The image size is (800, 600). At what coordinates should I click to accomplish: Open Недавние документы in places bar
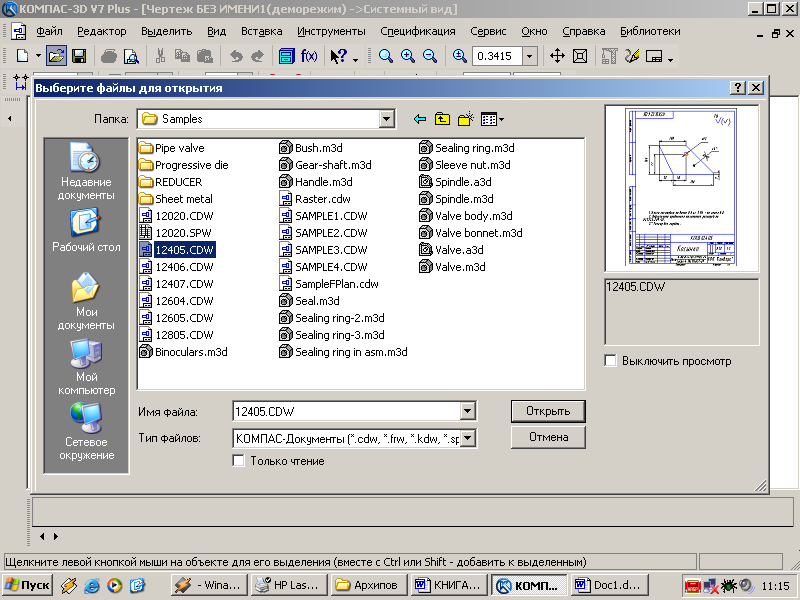[86, 171]
